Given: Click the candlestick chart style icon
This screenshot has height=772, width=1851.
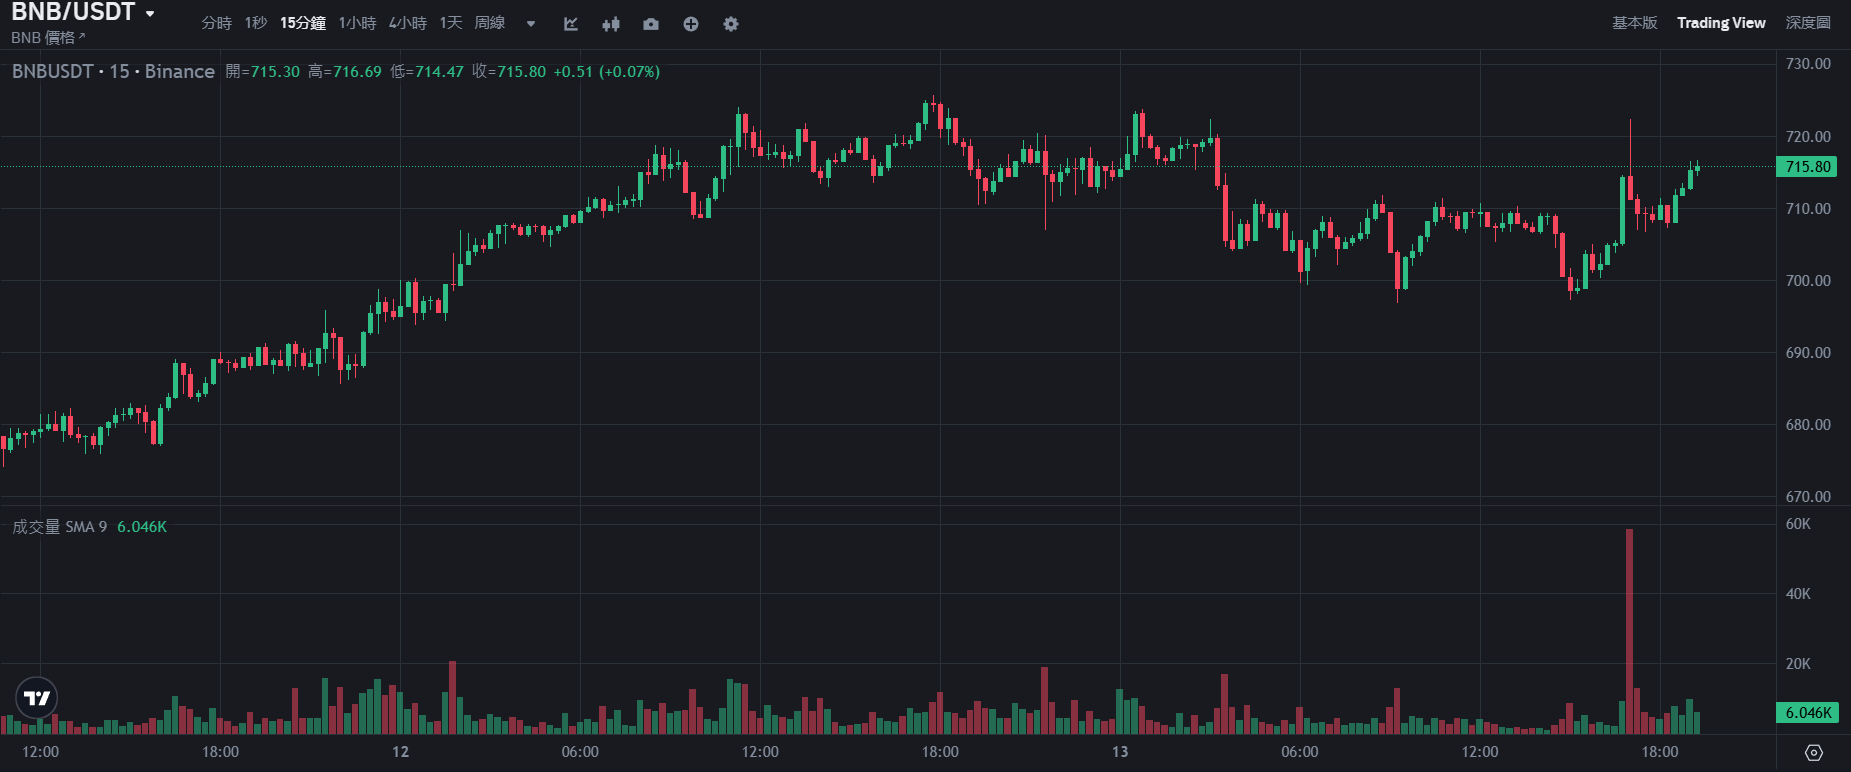Looking at the screenshot, I should [x=611, y=24].
